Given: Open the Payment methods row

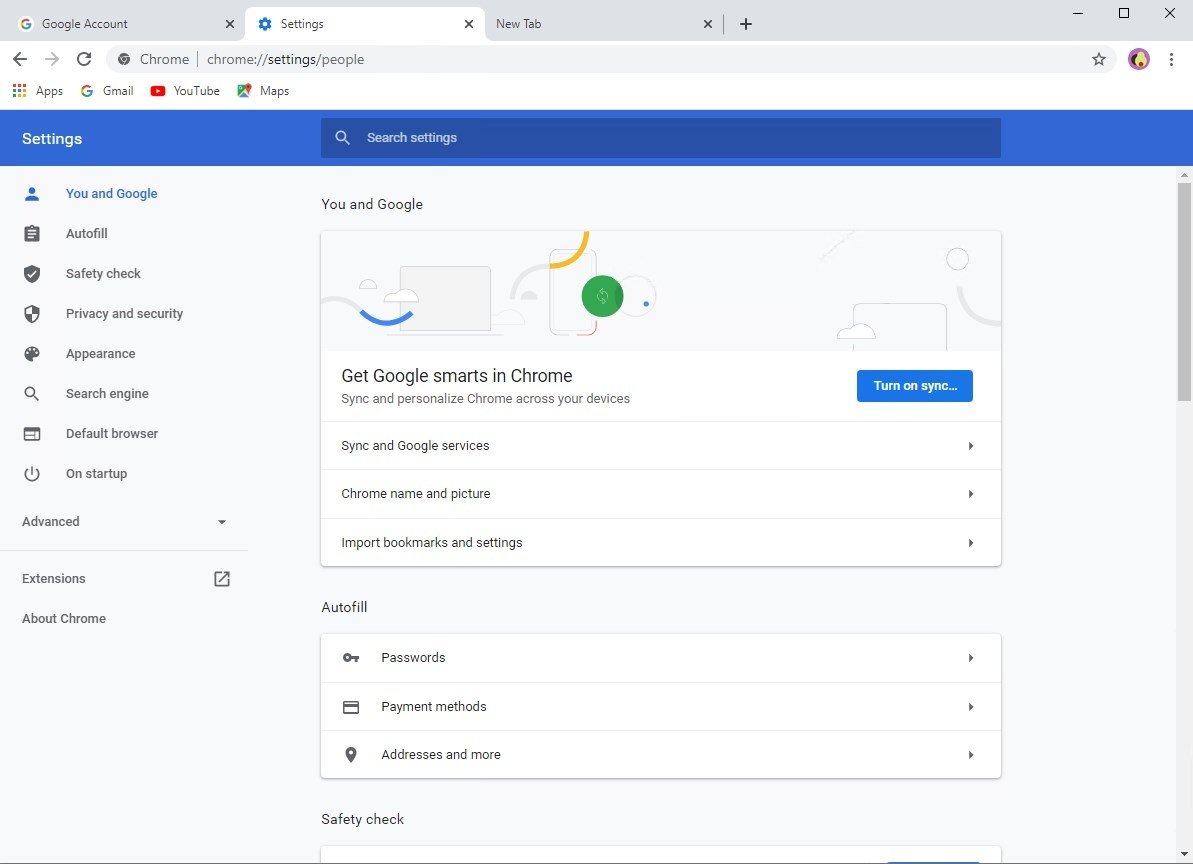Looking at the screenshot, I should [x=660, y=707].
